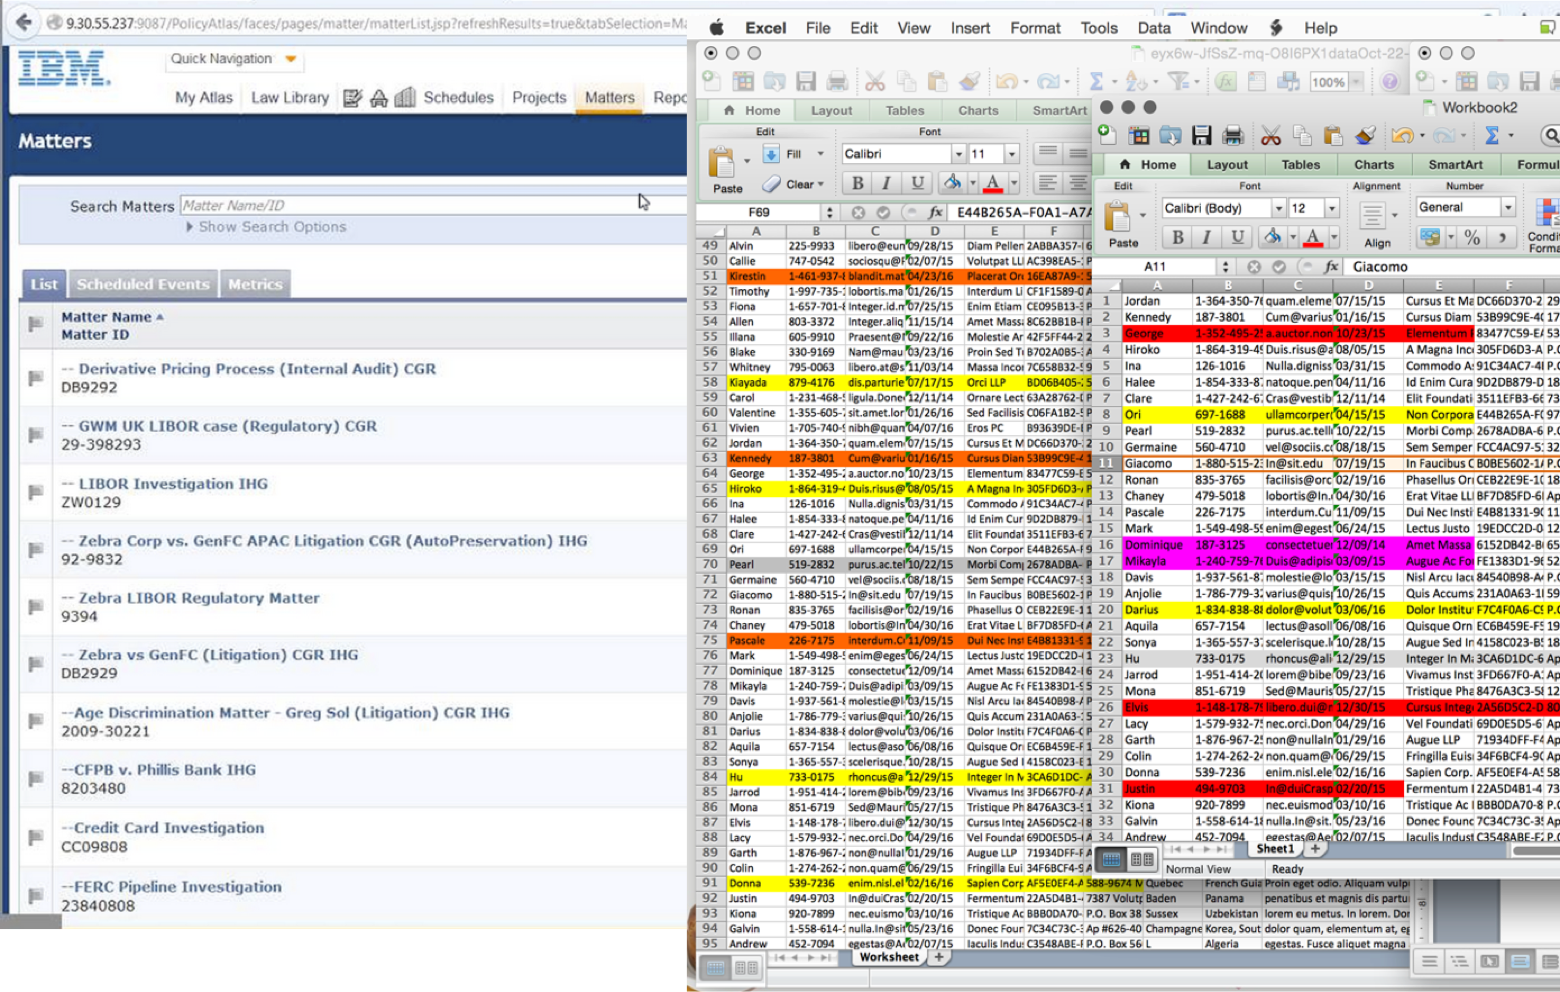Toggle Underline in back Excel window

(x=917, y=183)
